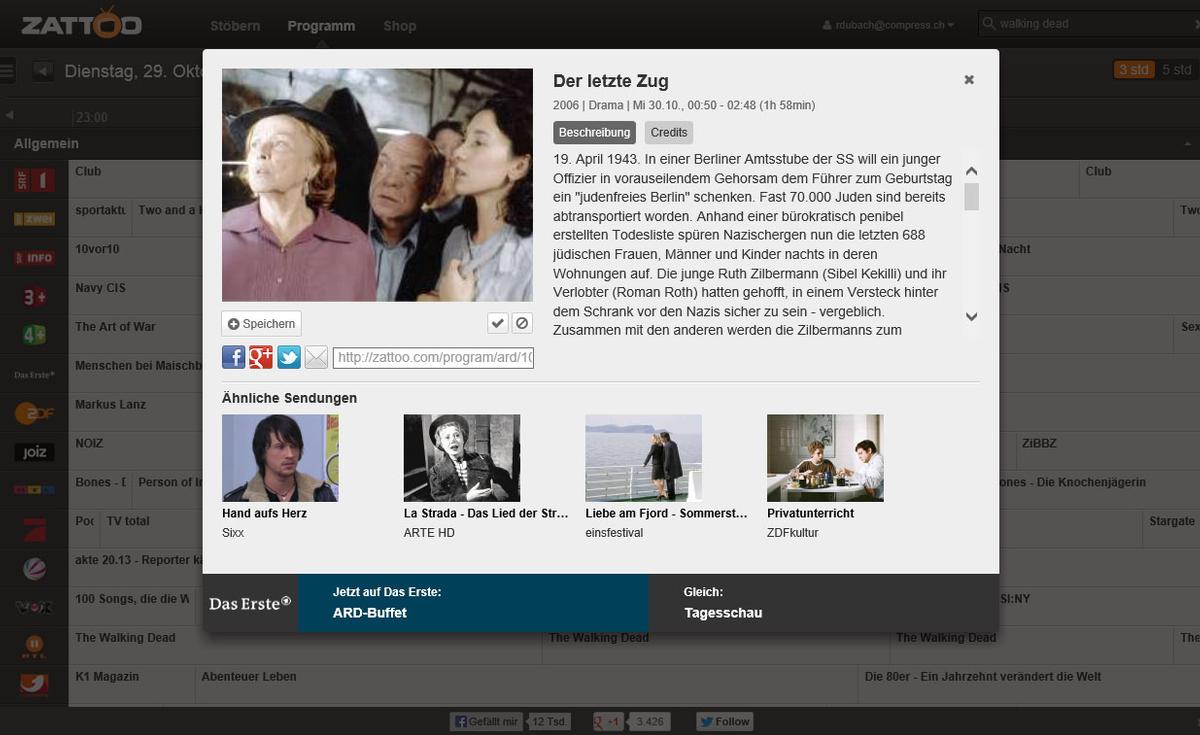Select the 4+ channel icon
This screenshot has height=735, width=1200.
pyautogui.click(x=34, y=336)
